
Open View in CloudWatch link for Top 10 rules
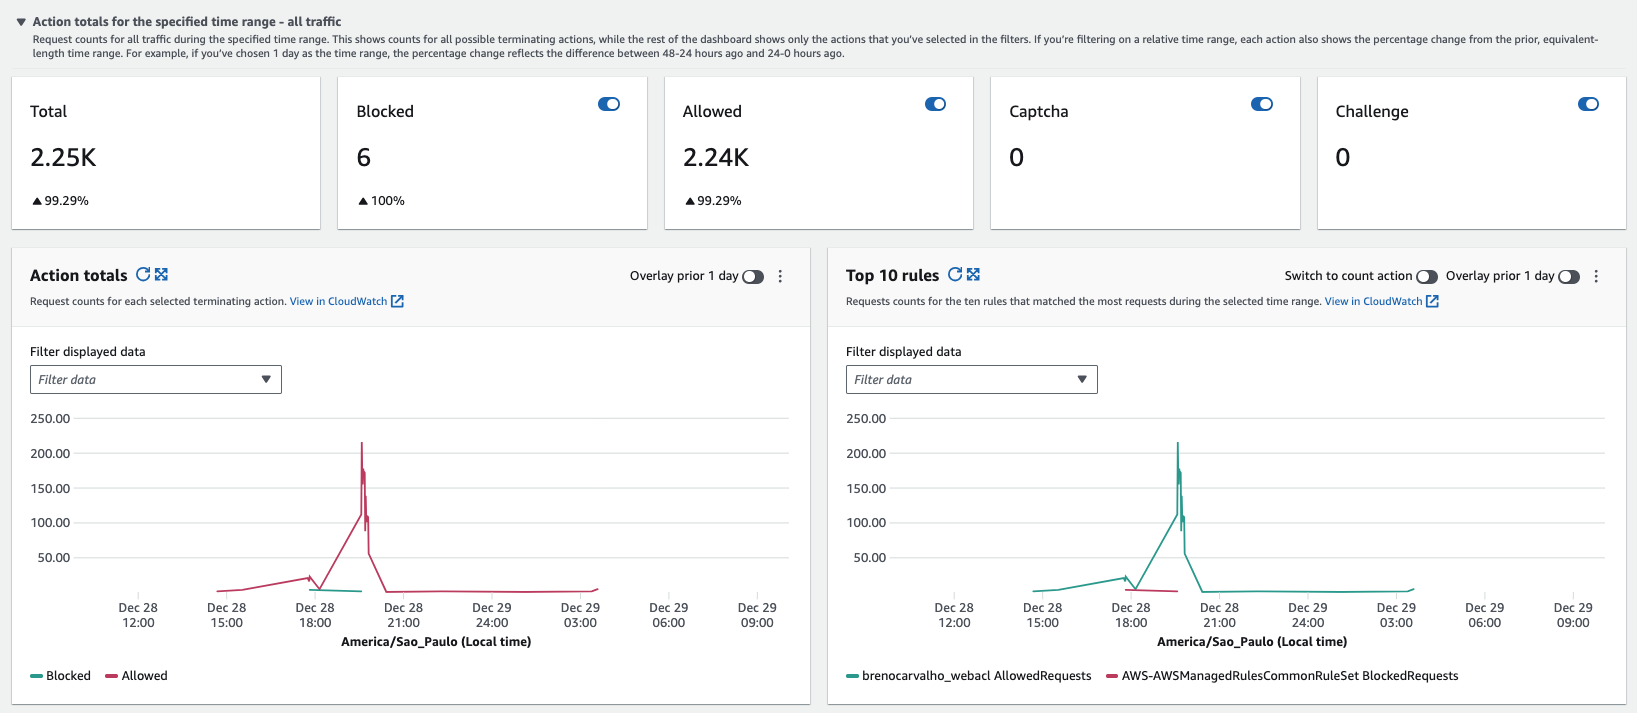coord(1373,301)
